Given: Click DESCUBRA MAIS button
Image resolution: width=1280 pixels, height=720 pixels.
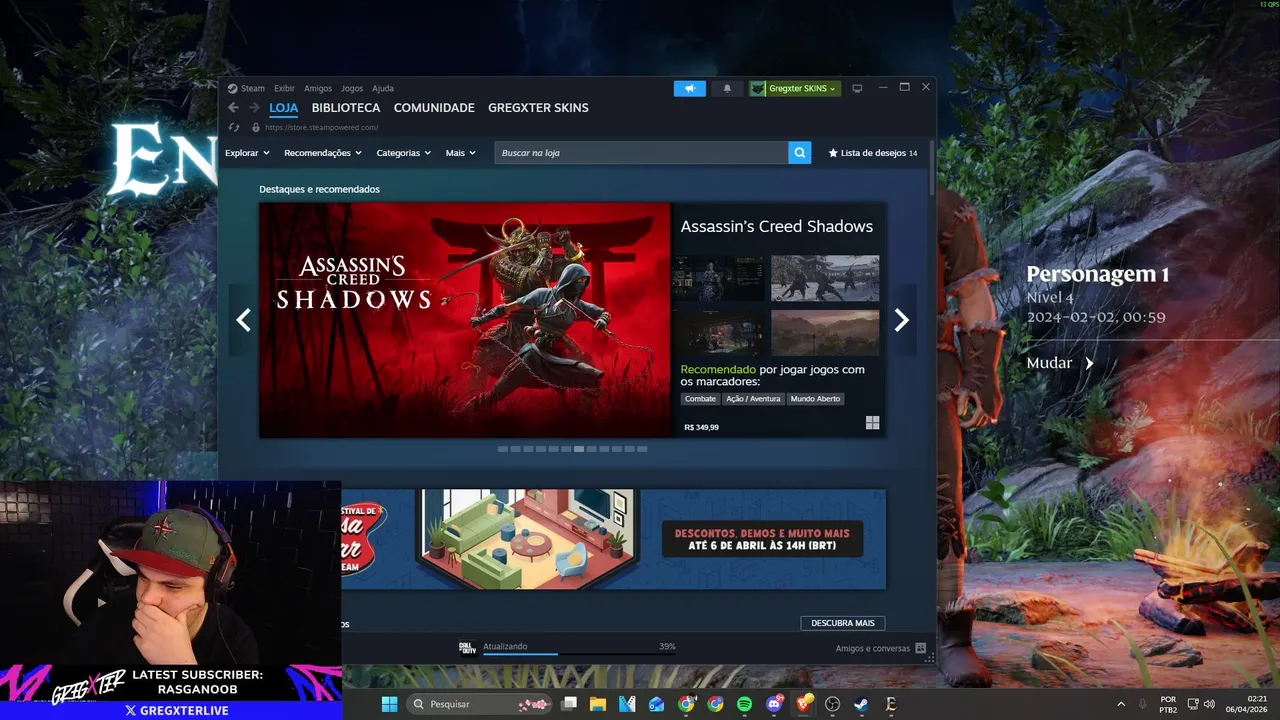Looking at the screenshot, I should coord(843,623).
